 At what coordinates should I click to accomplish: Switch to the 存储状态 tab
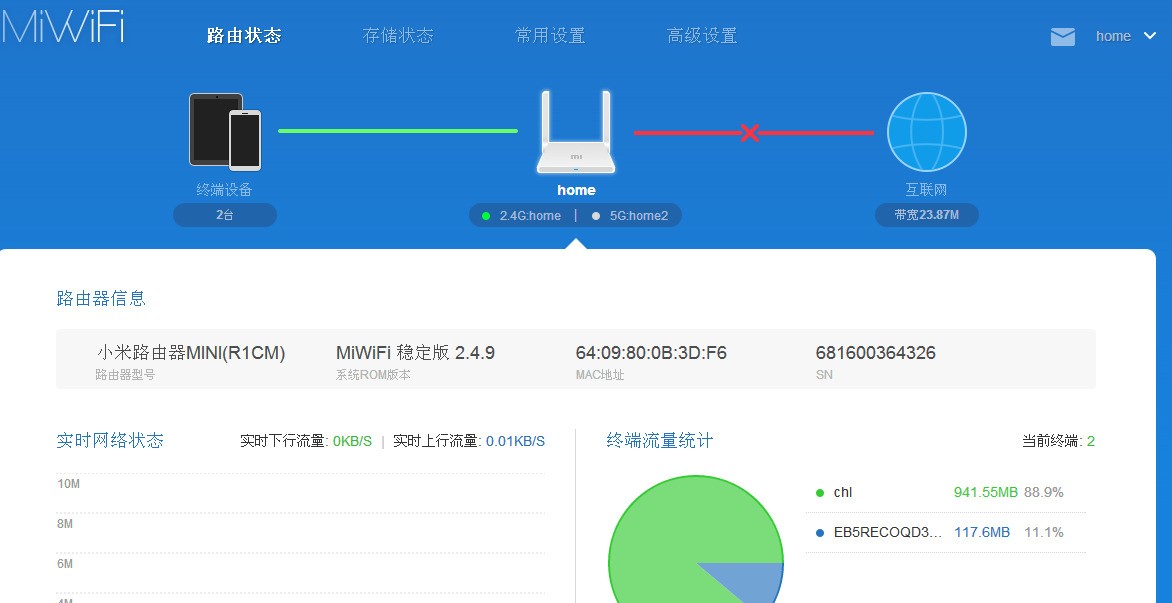tap(399, 33)
